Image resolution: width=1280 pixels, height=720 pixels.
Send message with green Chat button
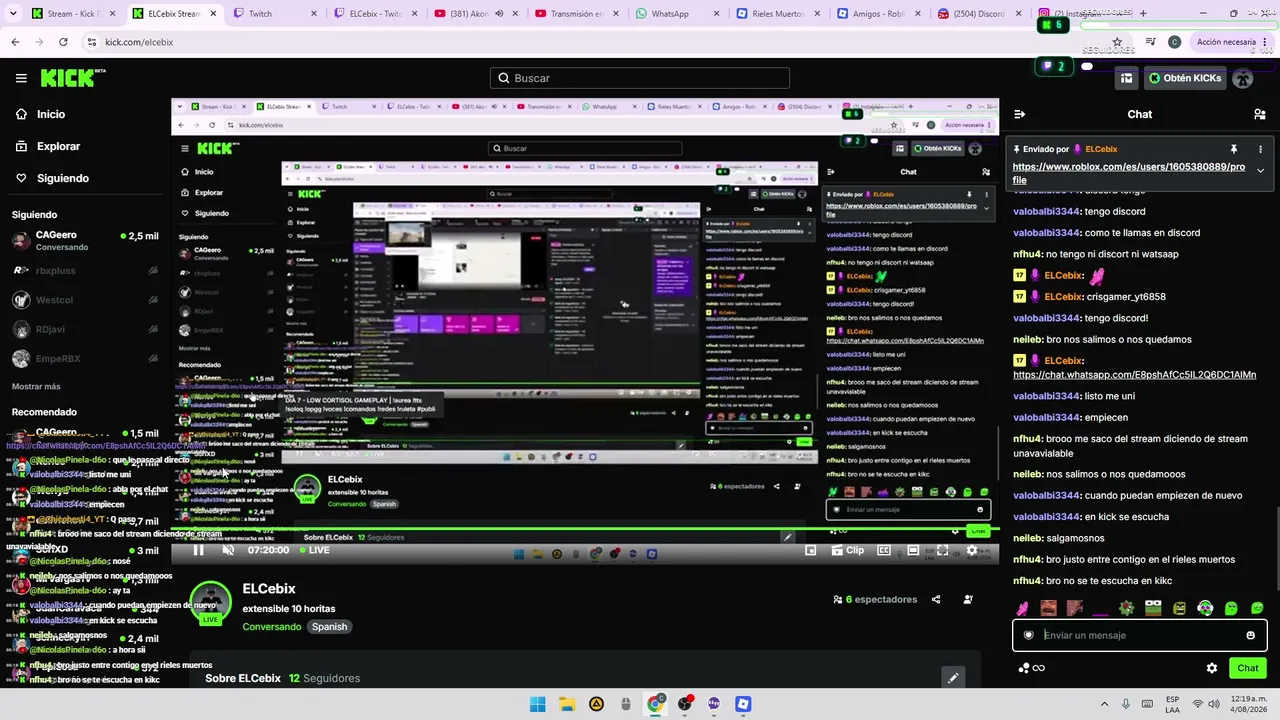point(1248,668)
